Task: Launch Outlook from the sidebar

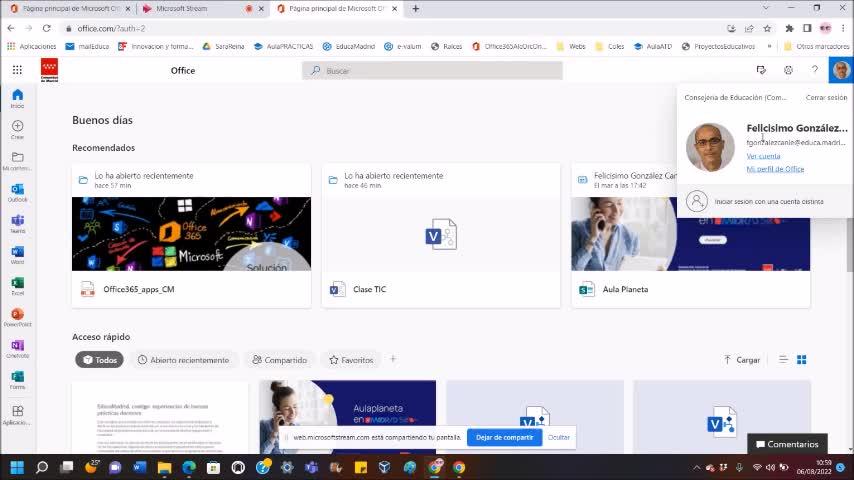Action: pyautogui.click(x=17, y=192)
